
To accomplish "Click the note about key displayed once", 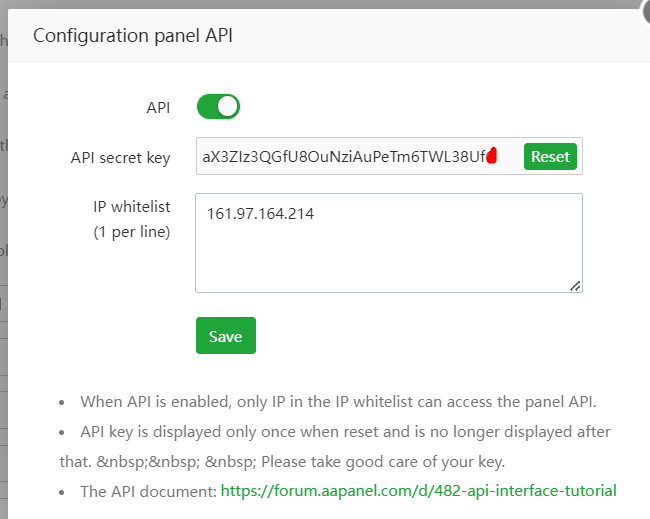I will (x=345, y=432).
